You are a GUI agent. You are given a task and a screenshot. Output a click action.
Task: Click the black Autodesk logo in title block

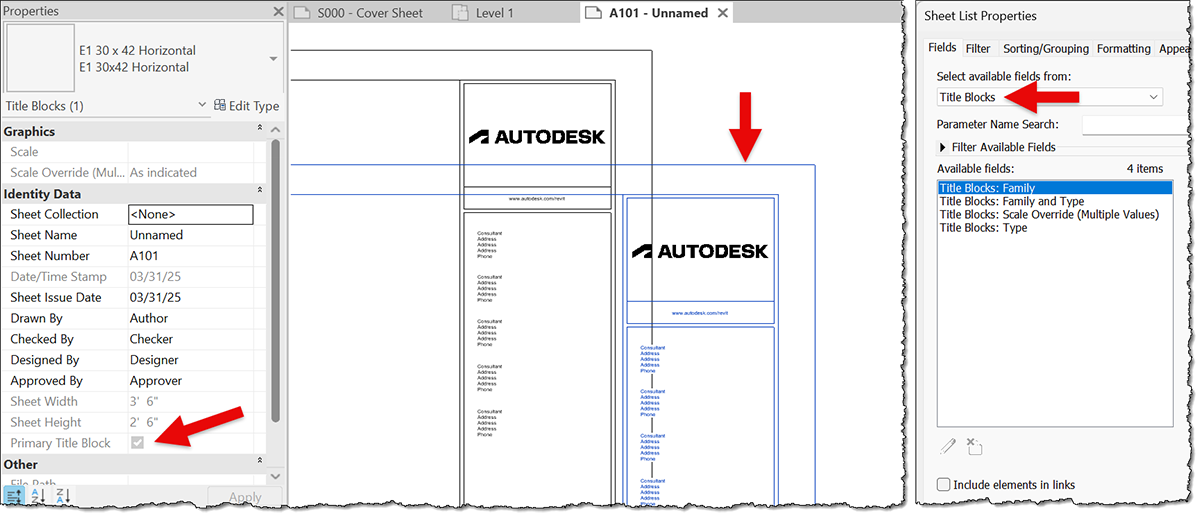pyautogui.click(x=537, y=136)
